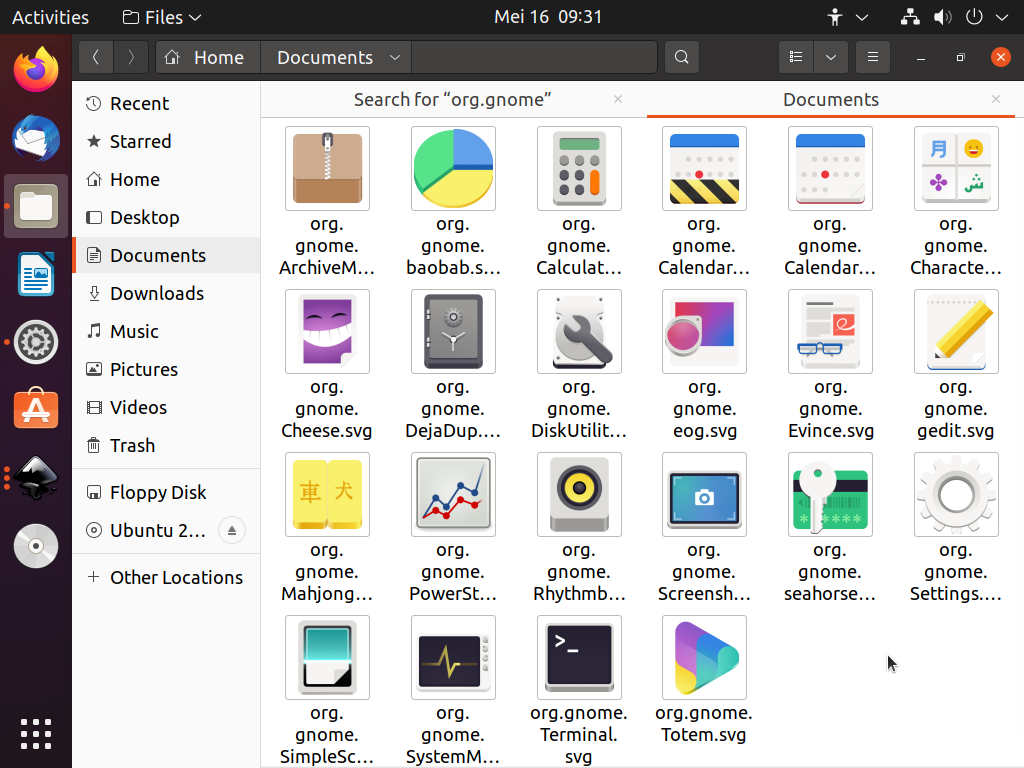
Task: Open Other Locations in the sidebar
Action: click(x=167, y=577)
